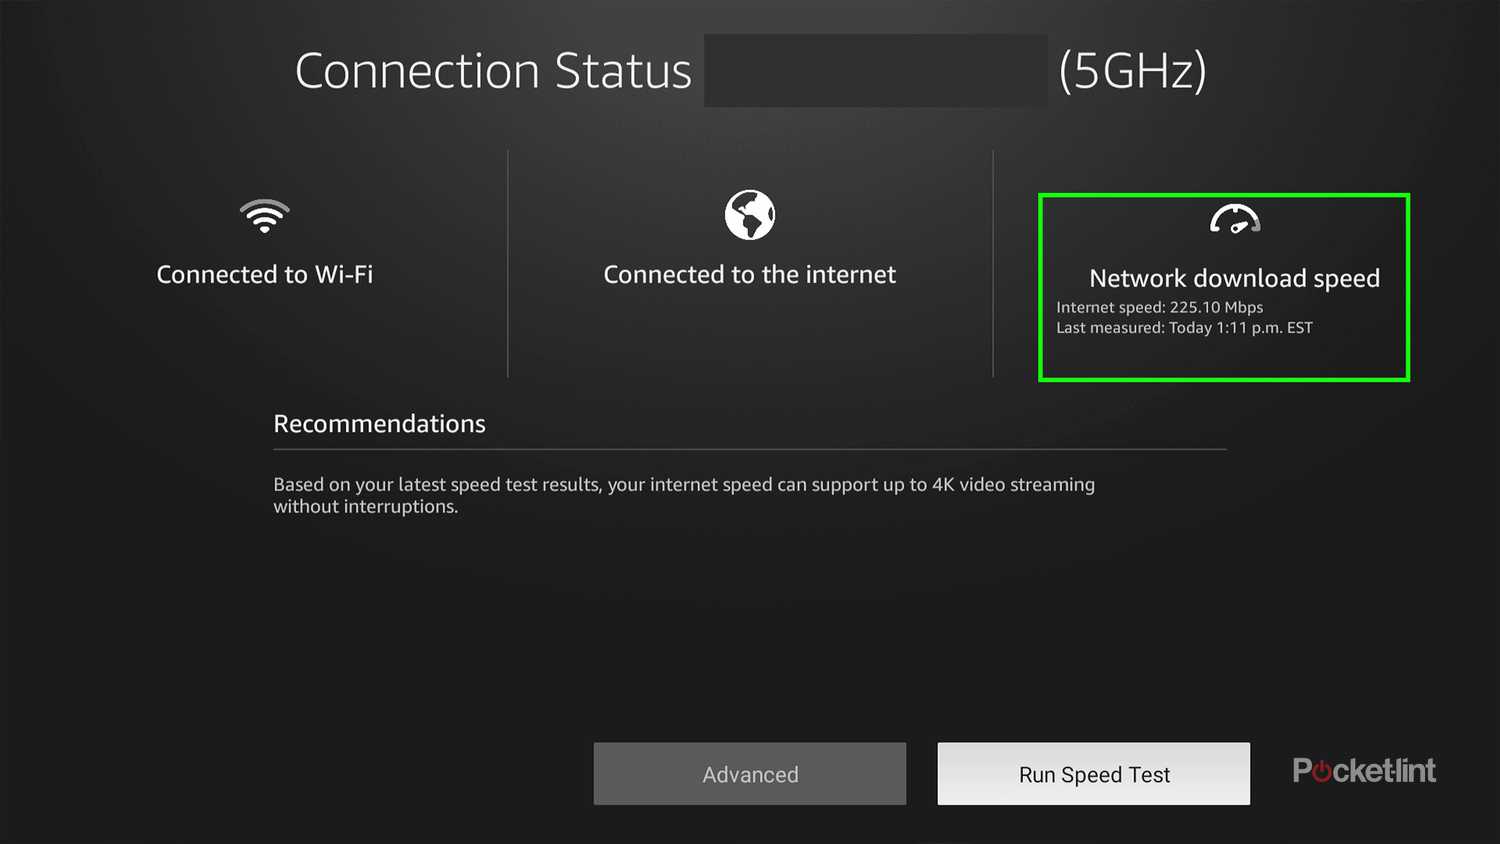Click the Connection Status title

[493, 70]
